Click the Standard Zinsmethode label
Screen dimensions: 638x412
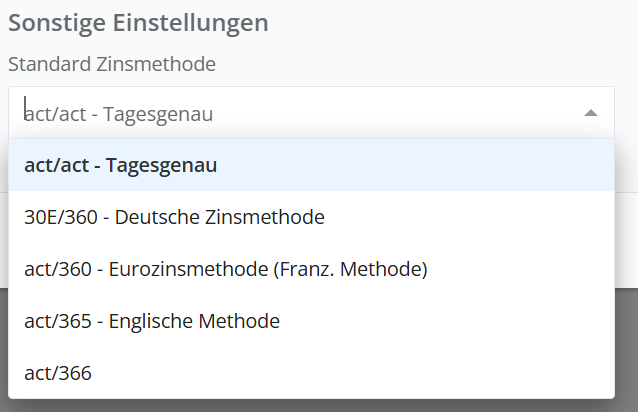pyautogui.click(x=112, y=63)
